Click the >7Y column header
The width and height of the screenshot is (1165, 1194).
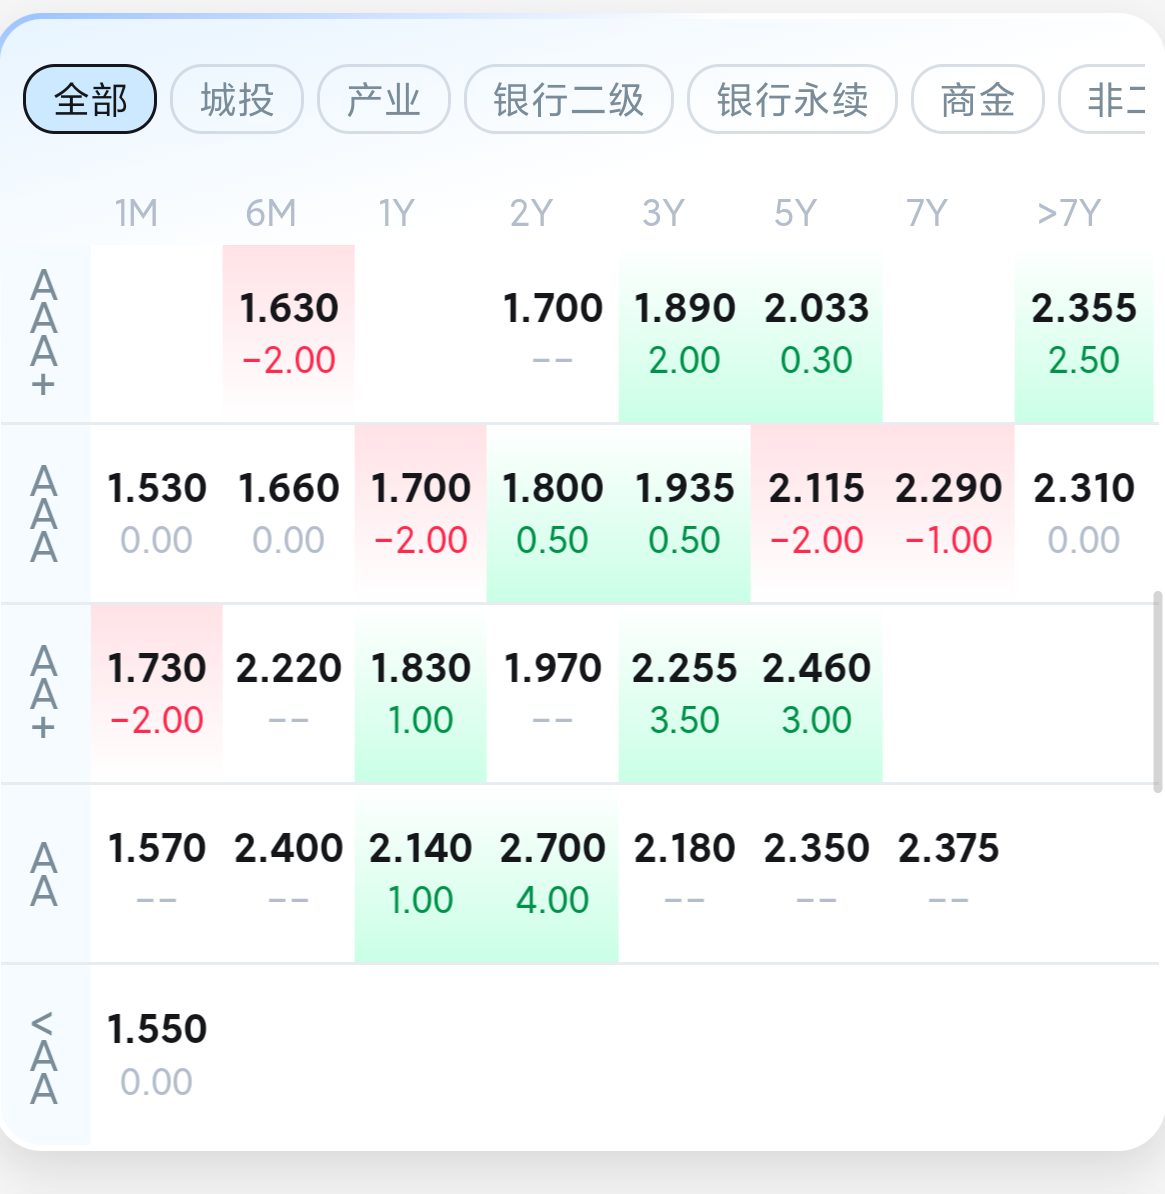coord(1069,213)
